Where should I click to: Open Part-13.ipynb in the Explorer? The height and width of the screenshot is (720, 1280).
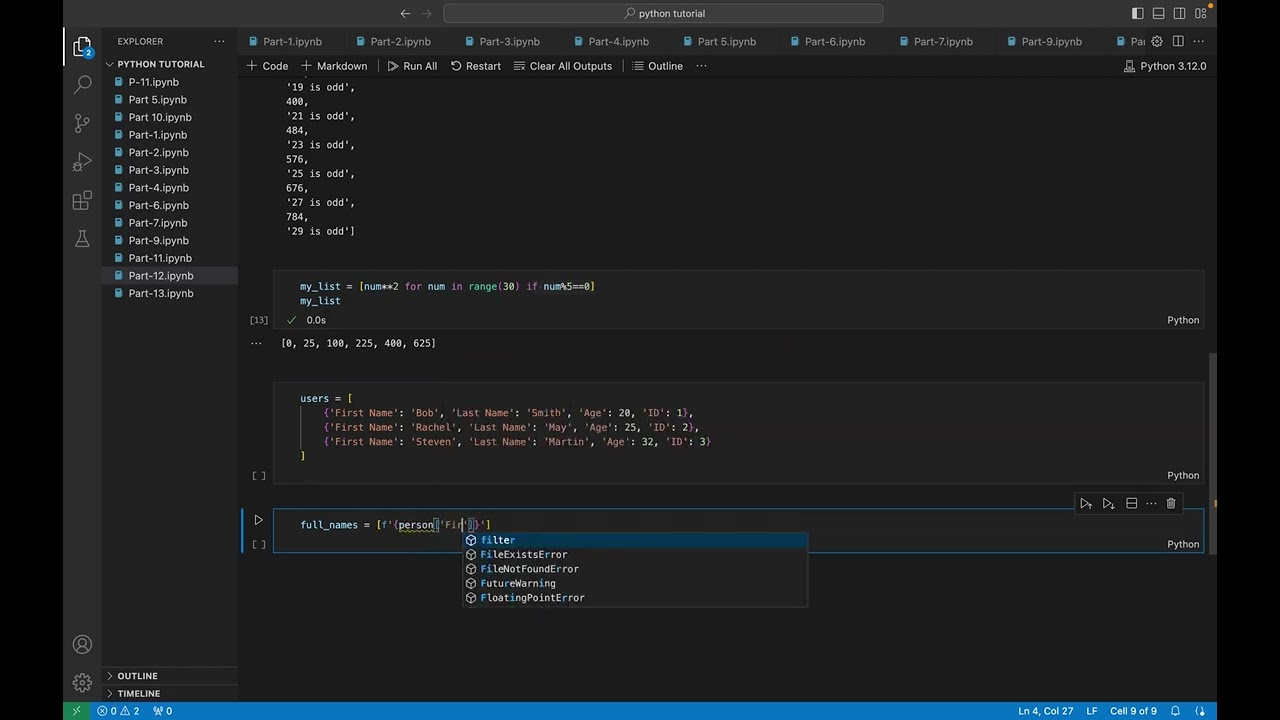(x=170, y=293)
